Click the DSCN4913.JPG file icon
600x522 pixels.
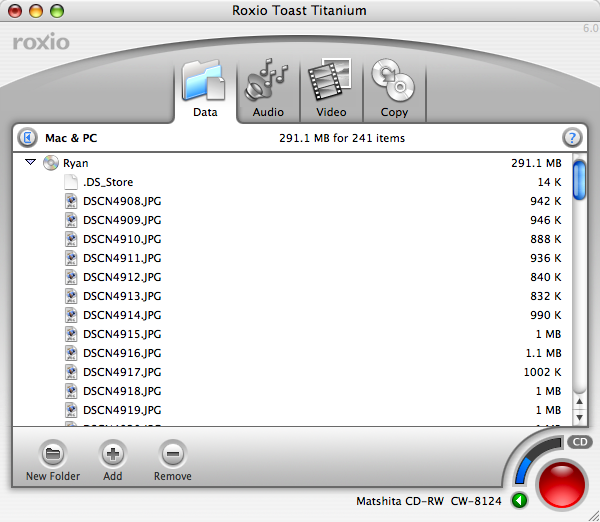pyautogui.click(x=71, y=296)
